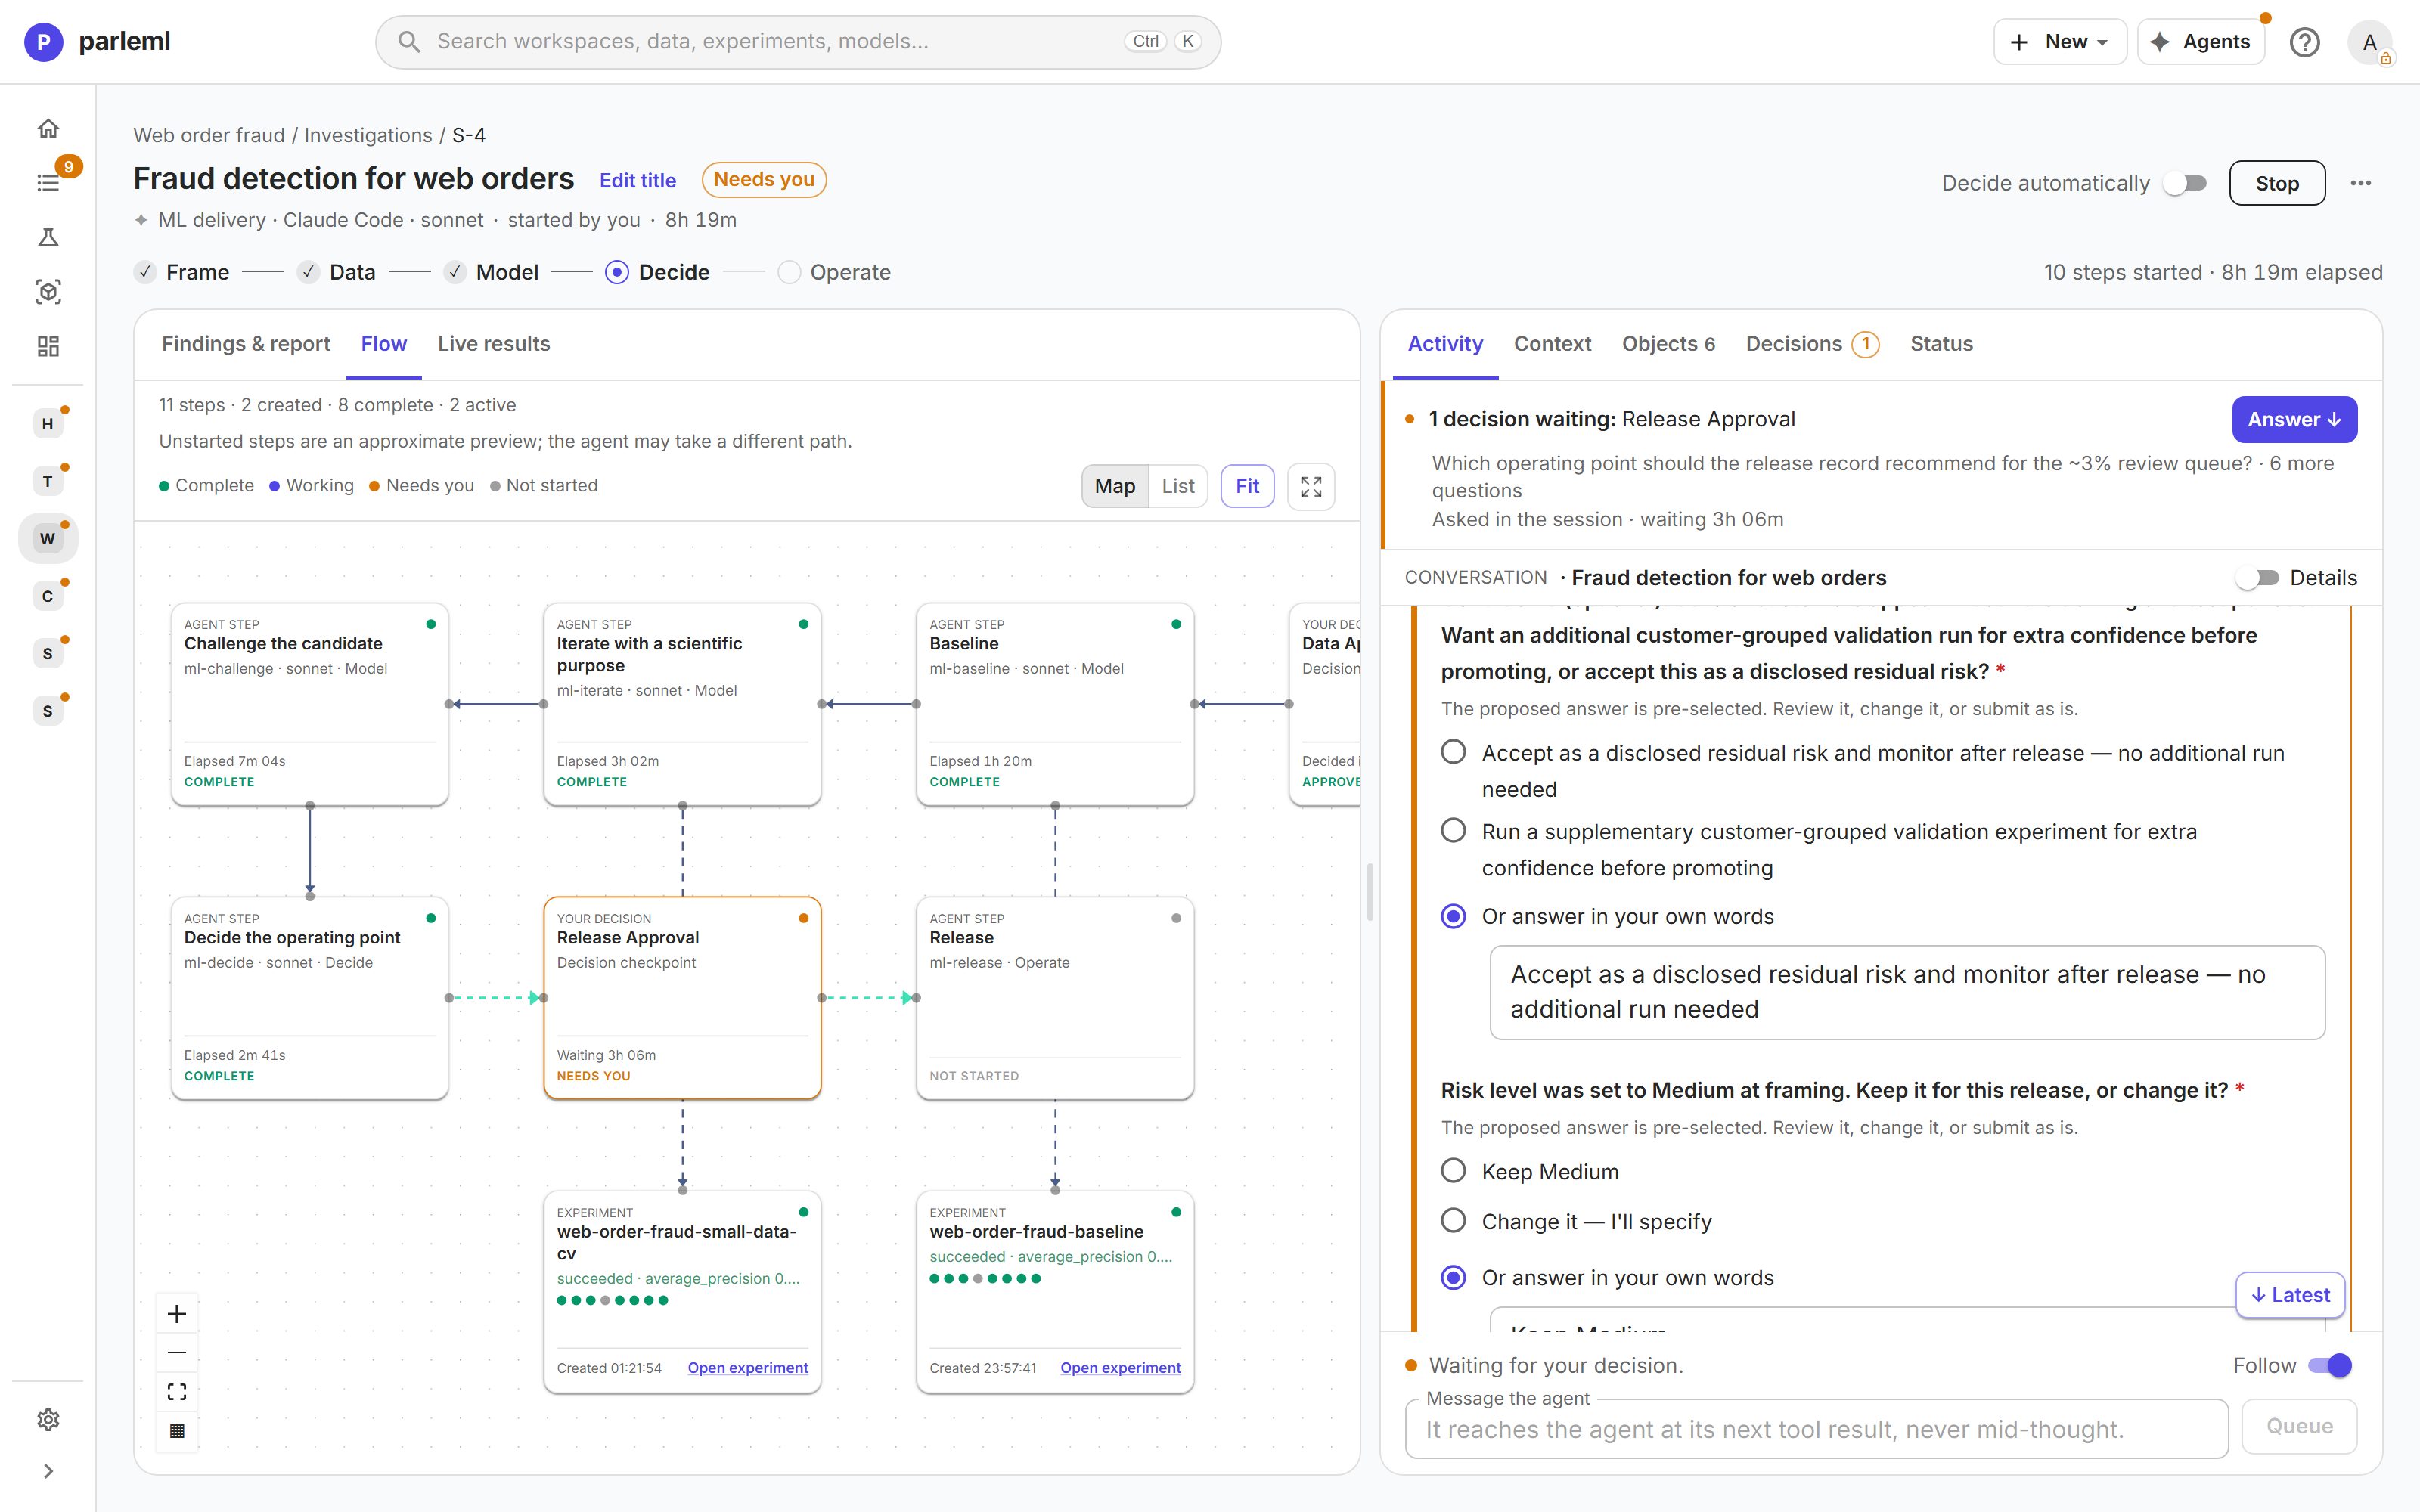Open the user avatar A menu
This screenshot has width=2420, height=1512.
tap(2369, 42)
